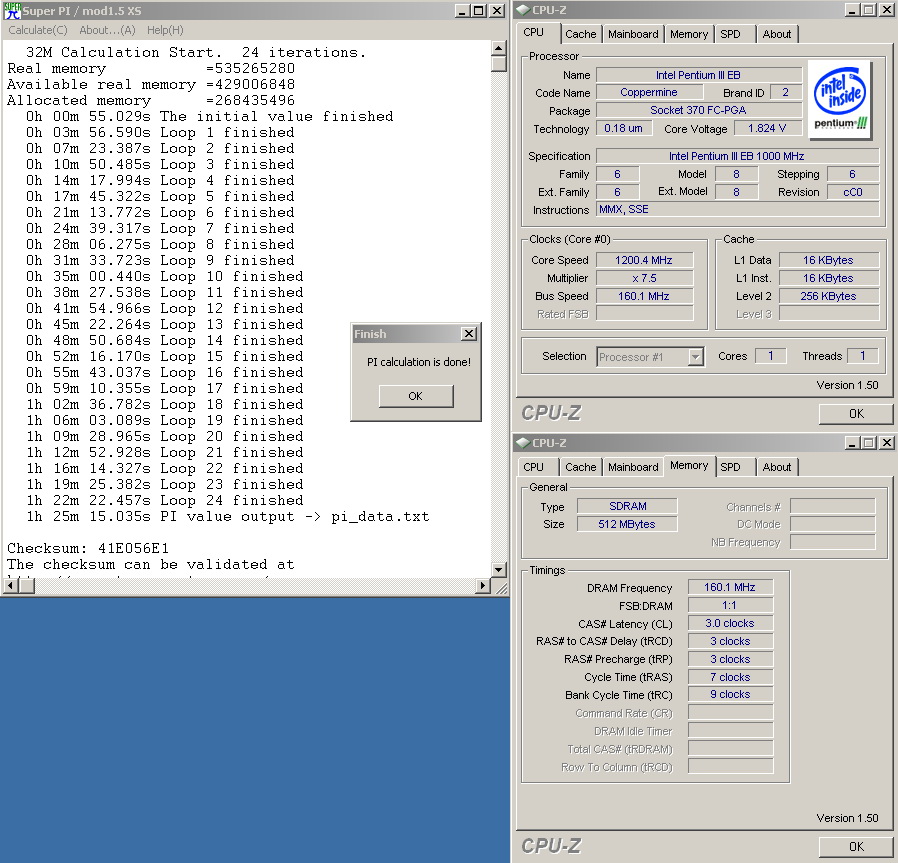898x863 pixels.
Task: Click Super PI vertical scrollbar up arrow
Action: [498, 48]
